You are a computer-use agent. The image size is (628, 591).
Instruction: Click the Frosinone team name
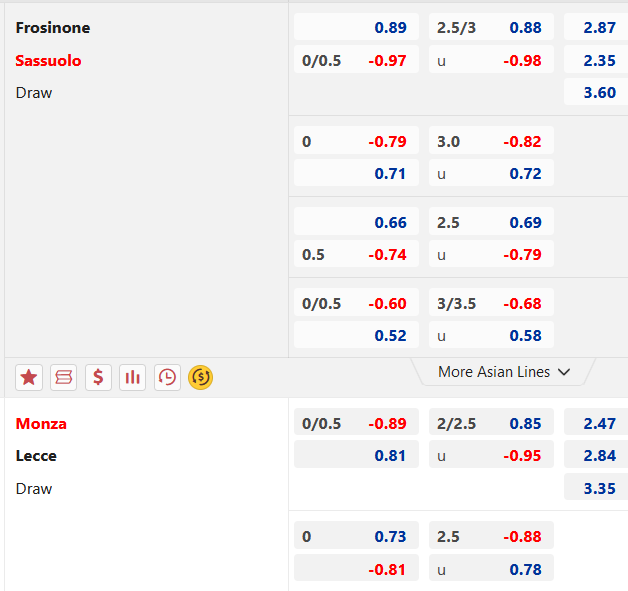point(53,28)
